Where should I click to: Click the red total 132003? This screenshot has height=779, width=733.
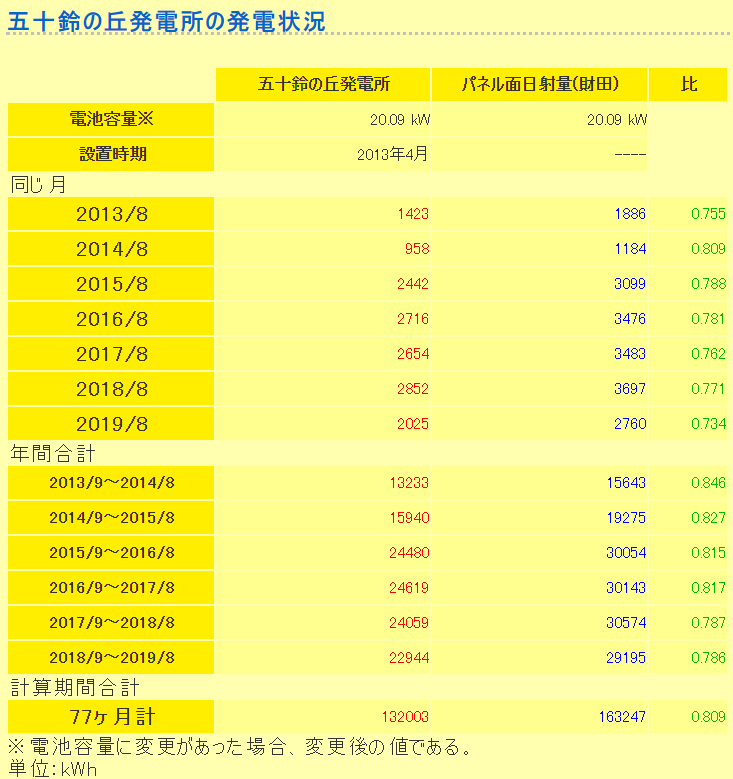pyautogui.click(x=405, y=717)
